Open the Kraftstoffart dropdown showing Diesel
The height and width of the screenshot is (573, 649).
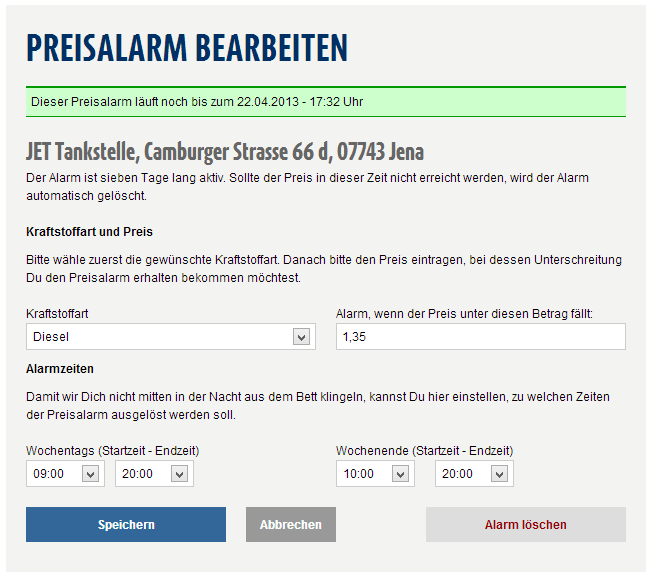[171, 337]
